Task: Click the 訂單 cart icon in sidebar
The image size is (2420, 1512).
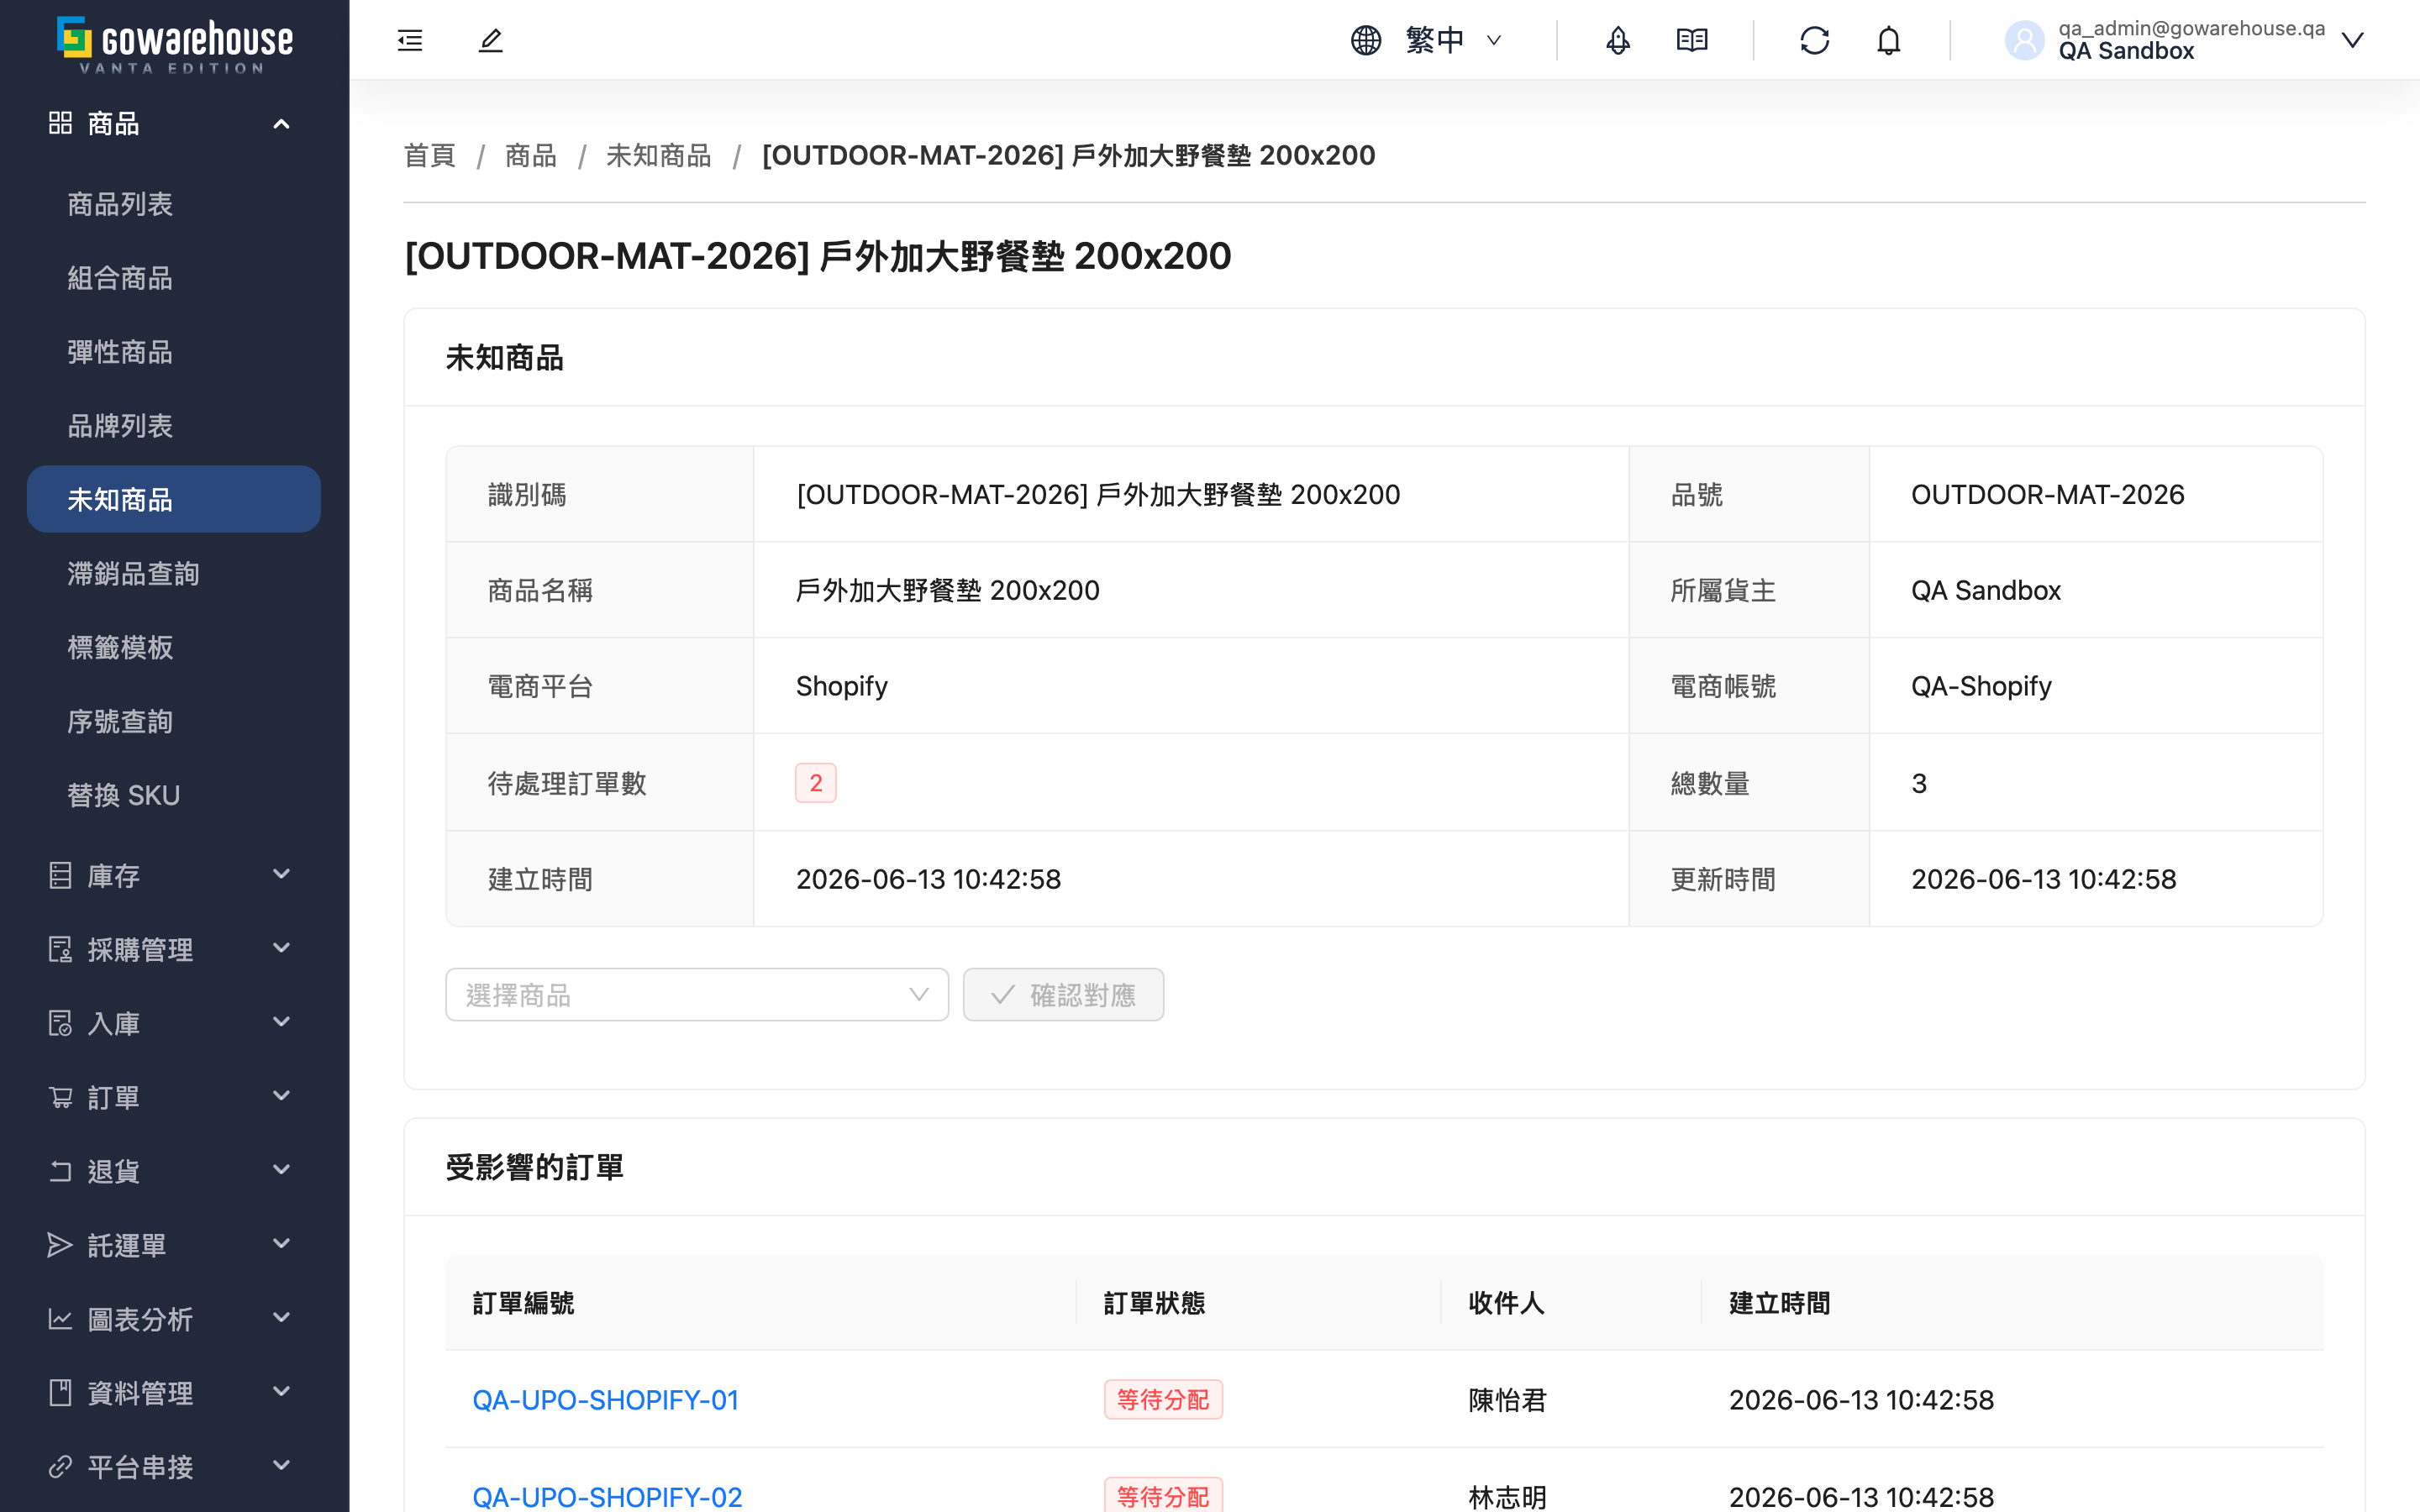Action: click(60, 1097)
